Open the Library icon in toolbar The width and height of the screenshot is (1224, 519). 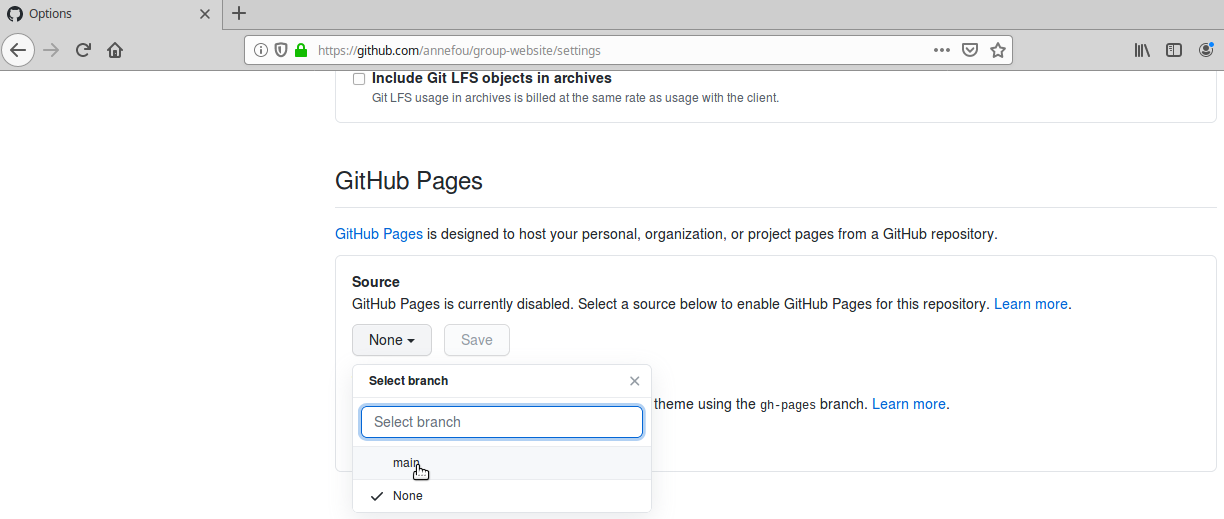pyautogui.click(x=1142, y=50)
